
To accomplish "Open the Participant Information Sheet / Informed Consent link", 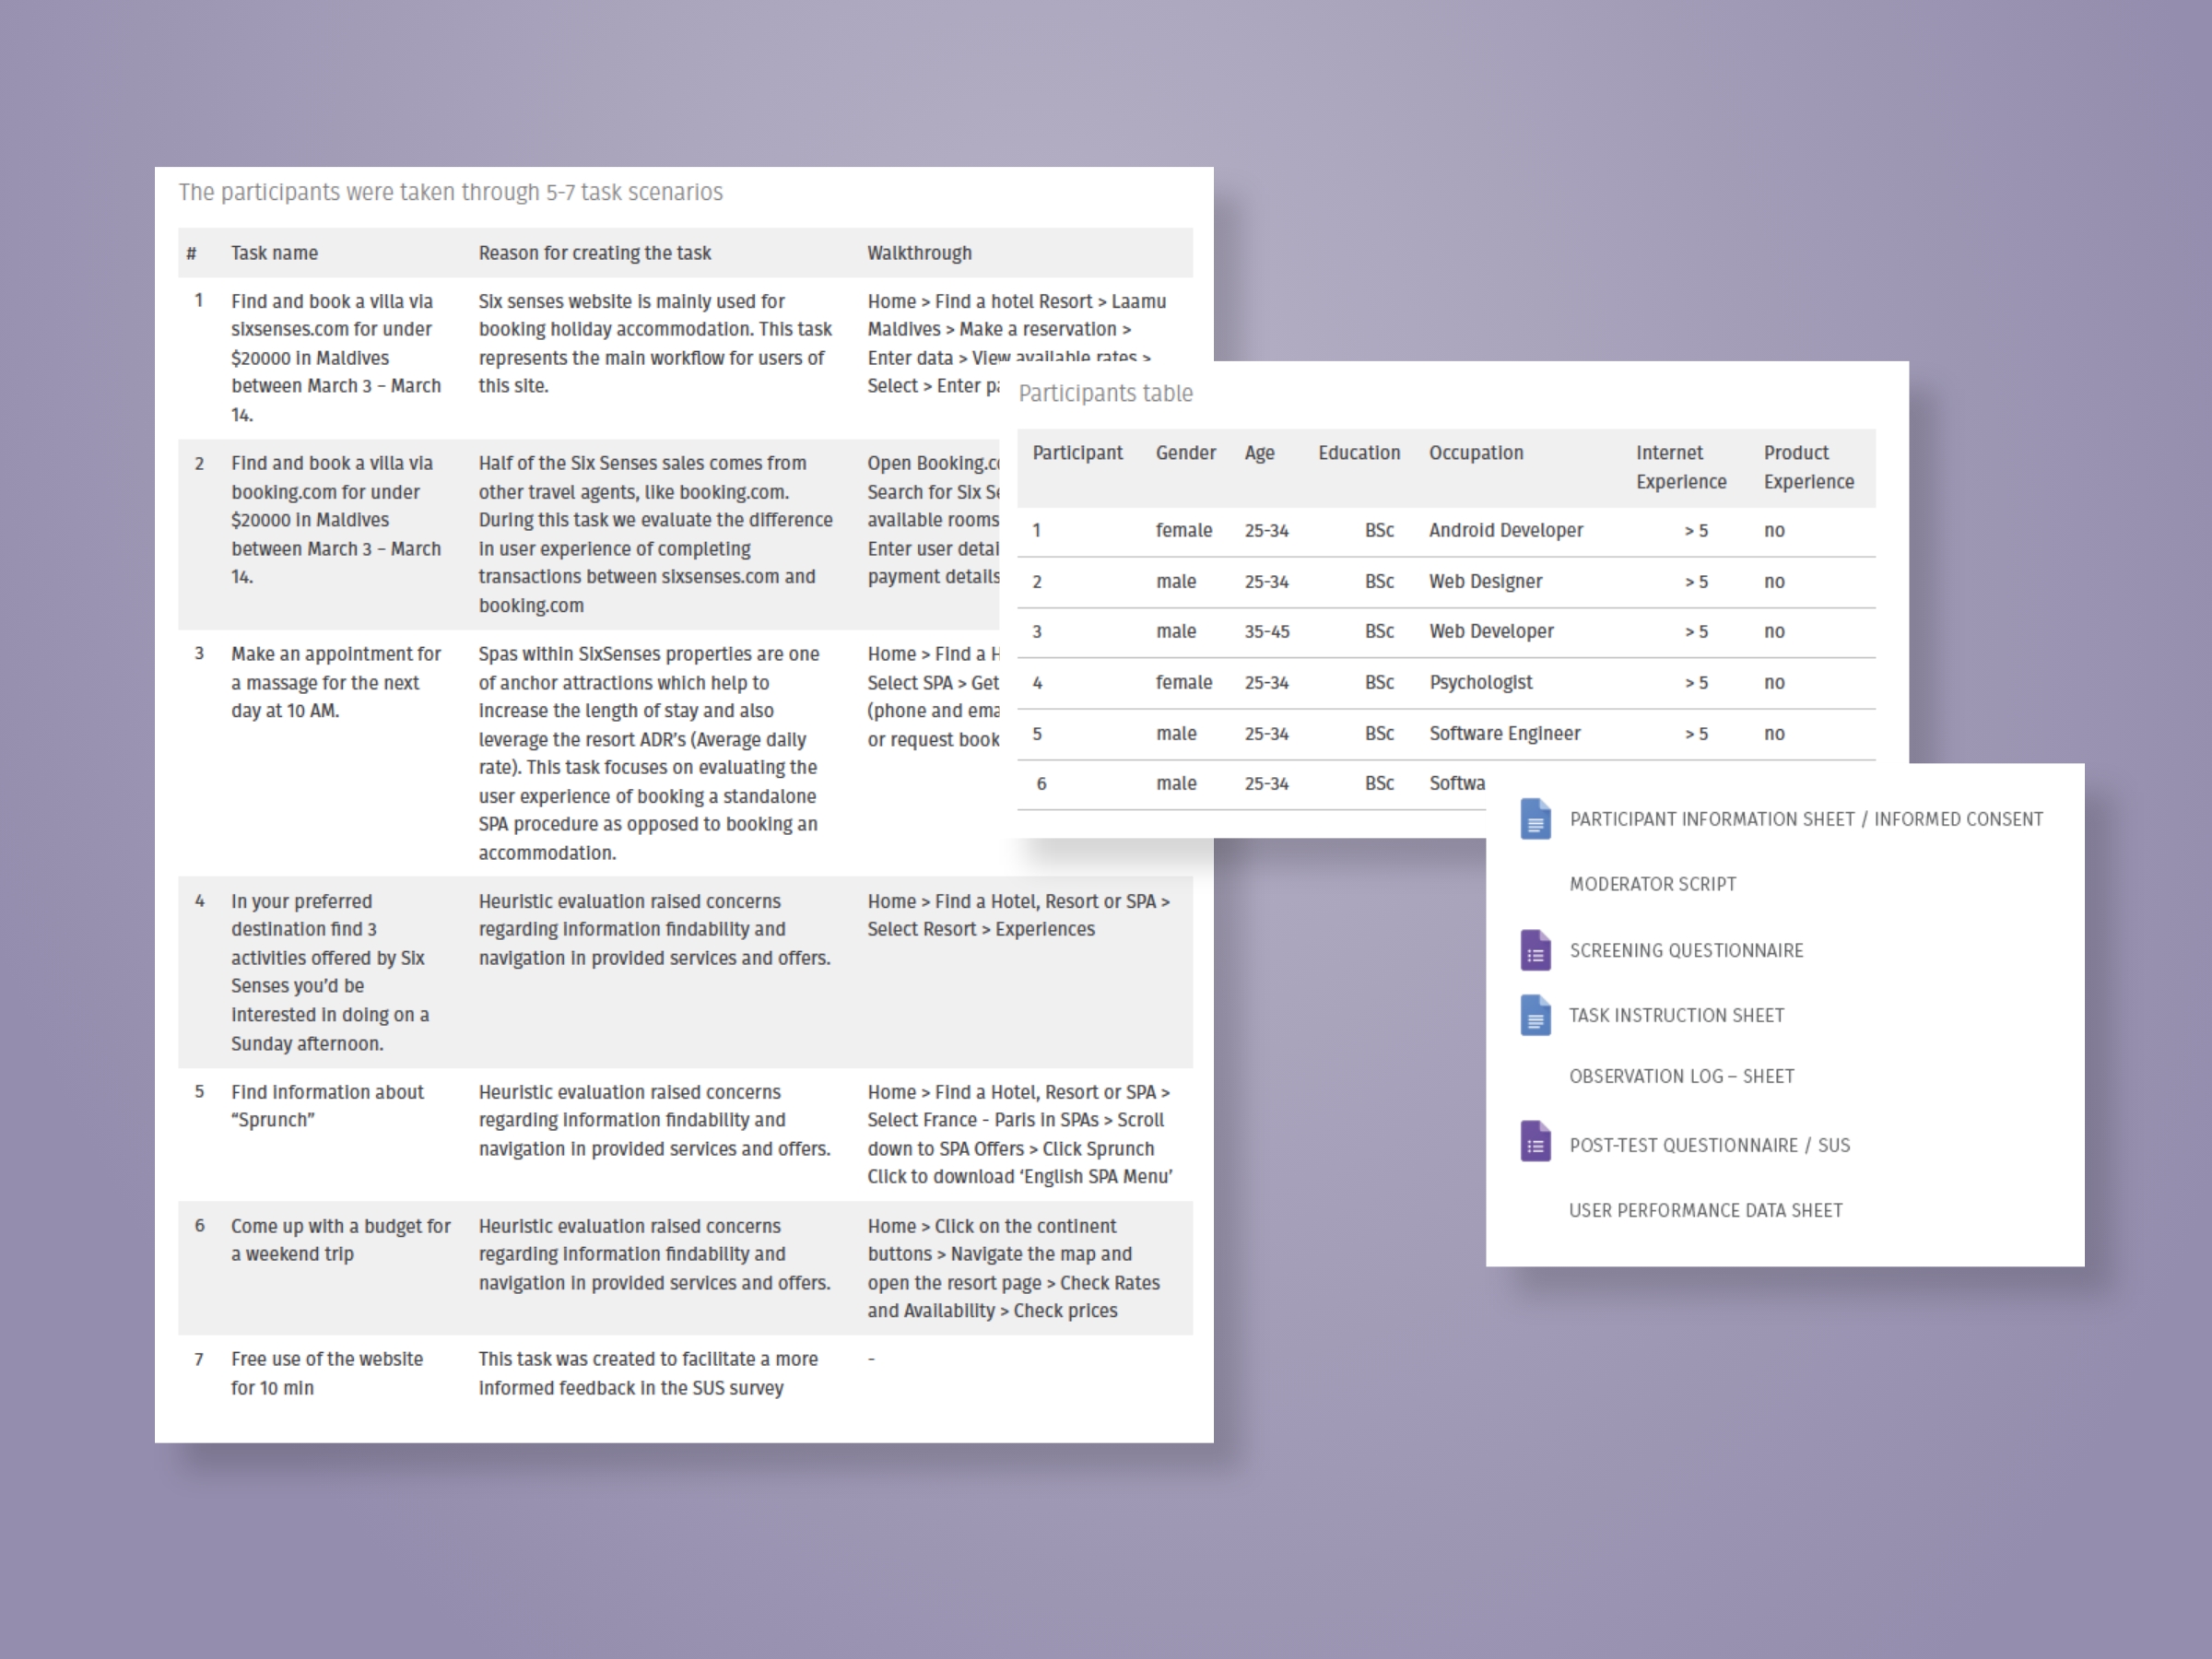I will coord(1805,819).
